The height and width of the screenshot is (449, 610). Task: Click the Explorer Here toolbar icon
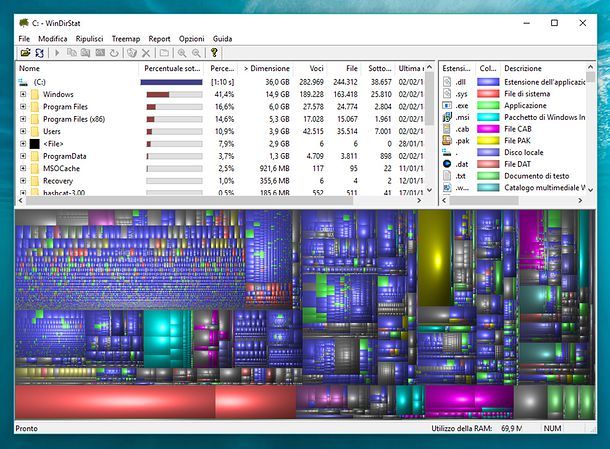tap(86, 53)
